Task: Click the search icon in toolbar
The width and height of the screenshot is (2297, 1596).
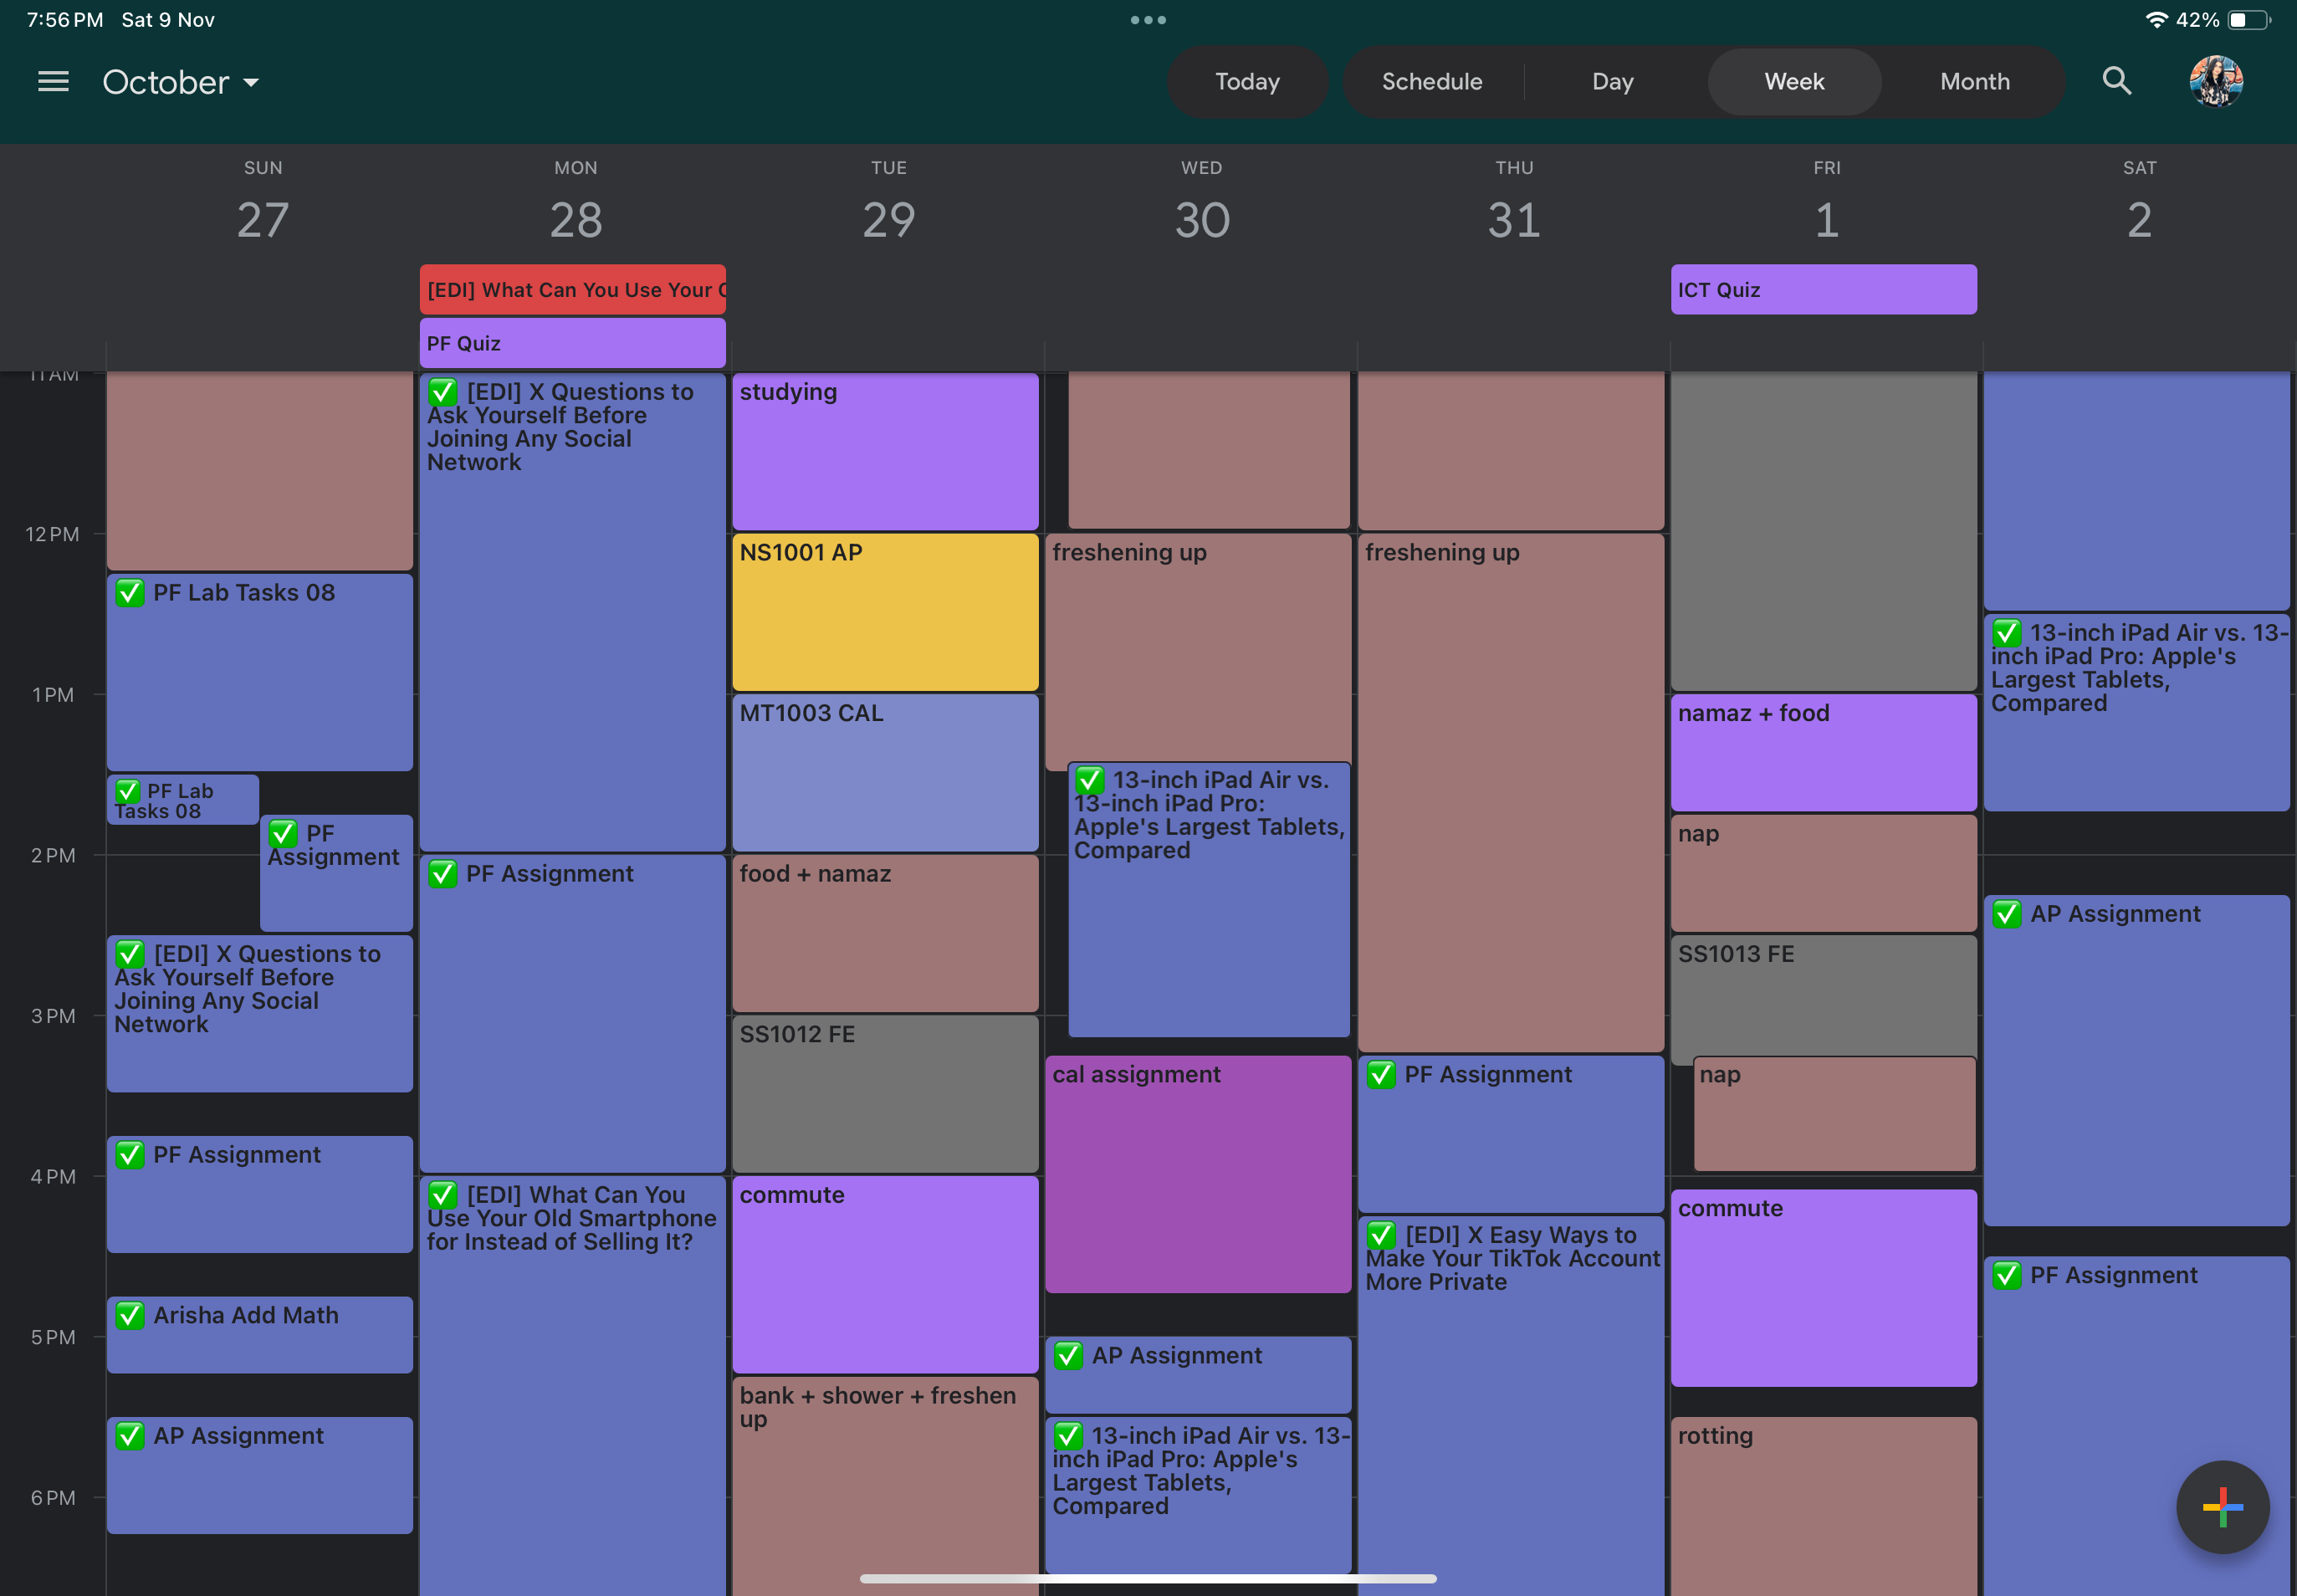Action: point(2119,80)
